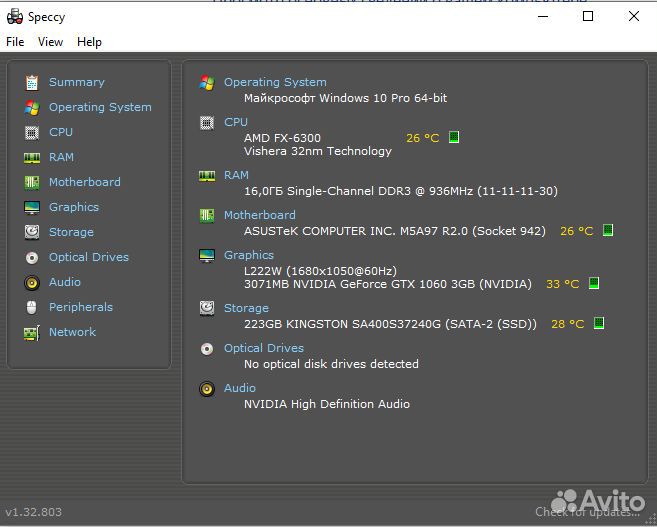
Task: Select Summary in the sidebar
Action: click(77, 82)
